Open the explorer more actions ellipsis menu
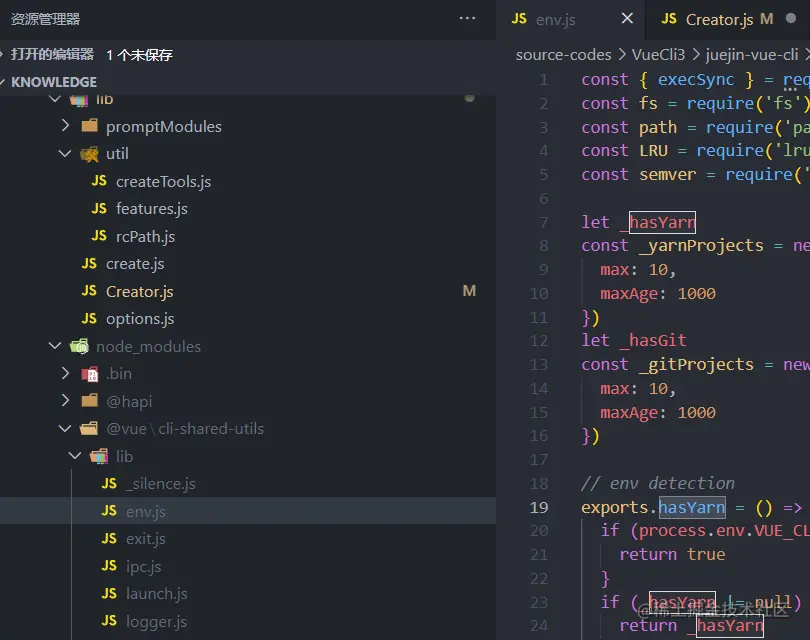Image resolution: width=810 pixels, height=640 pixels. point(467,19)
